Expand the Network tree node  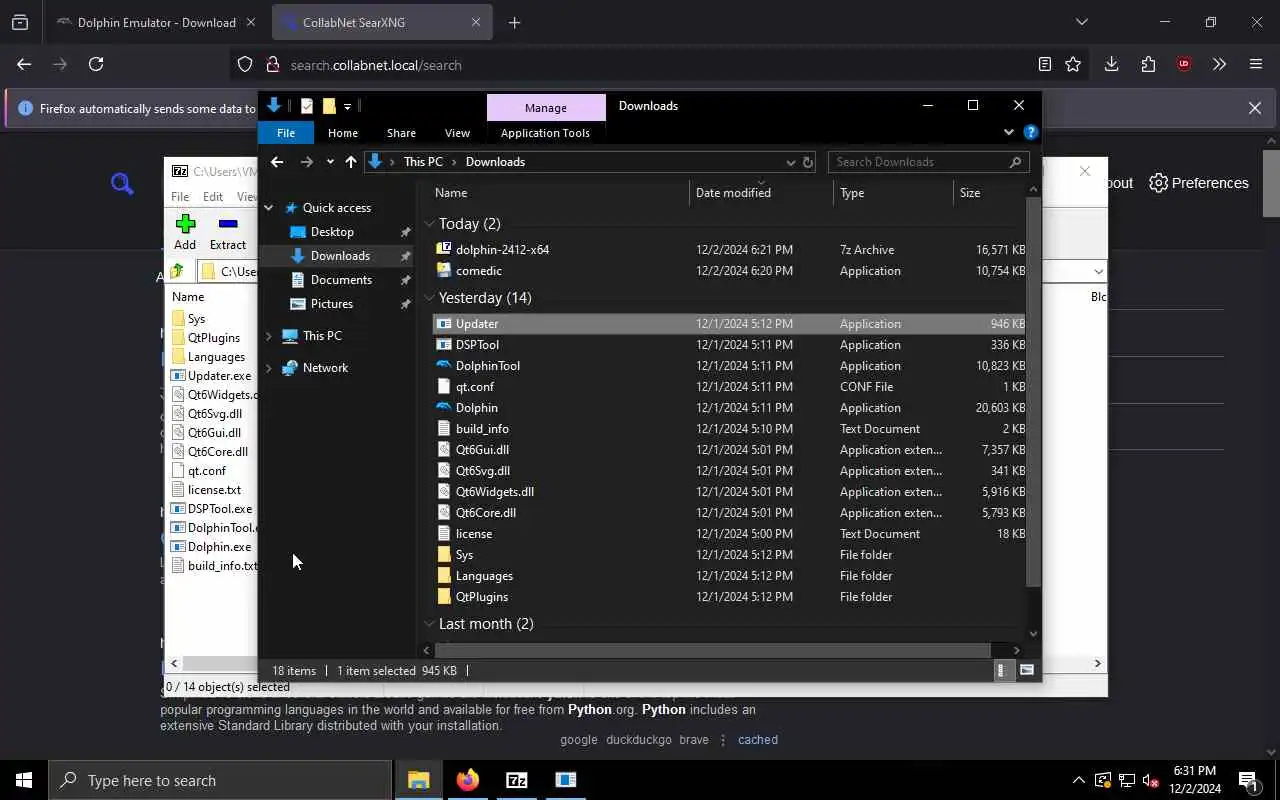269,368
